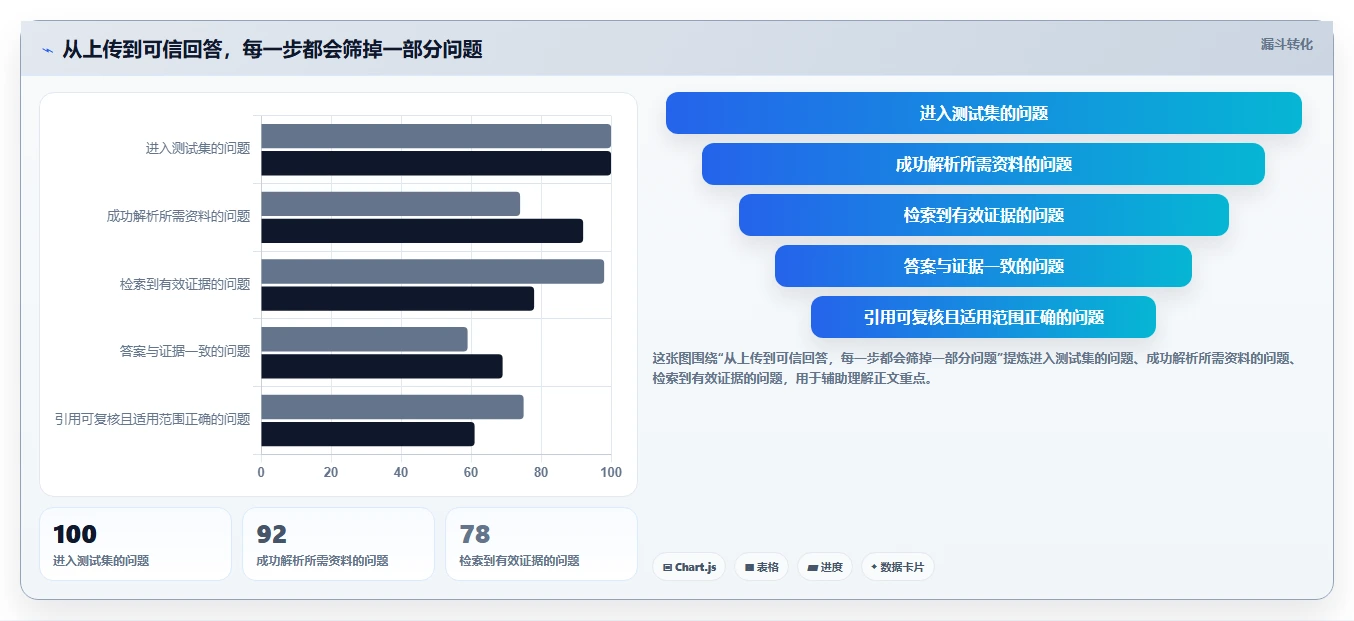1354x621 pixels.
Task: Select the title 从上传到可信回答 heading text
Action: pos(272,49)
